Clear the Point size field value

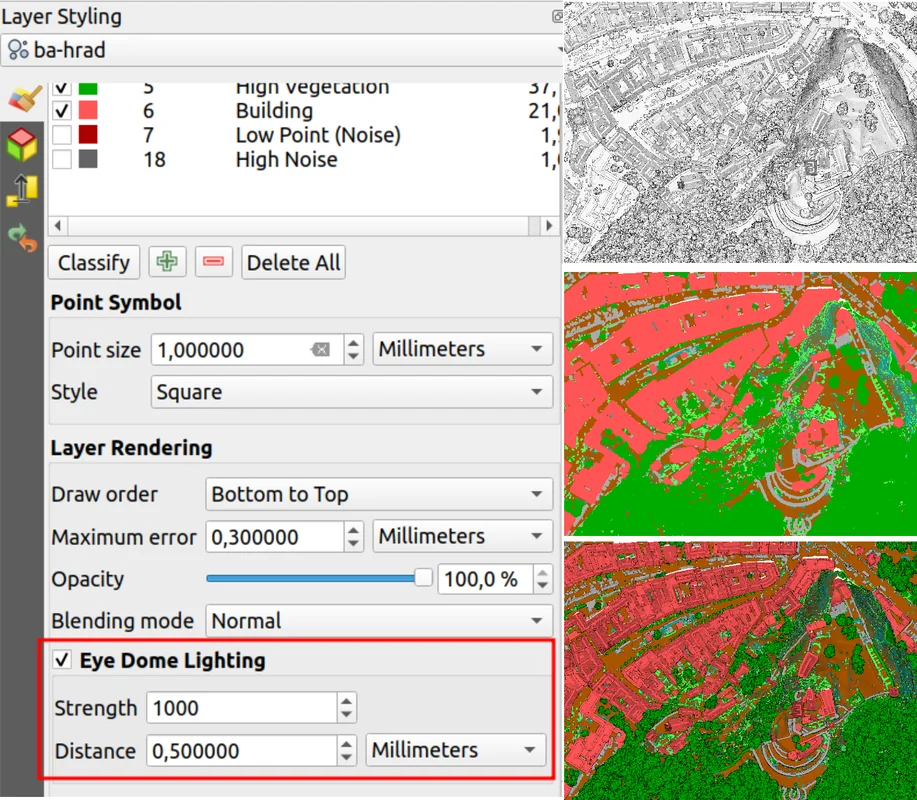[x=320, y=349]
